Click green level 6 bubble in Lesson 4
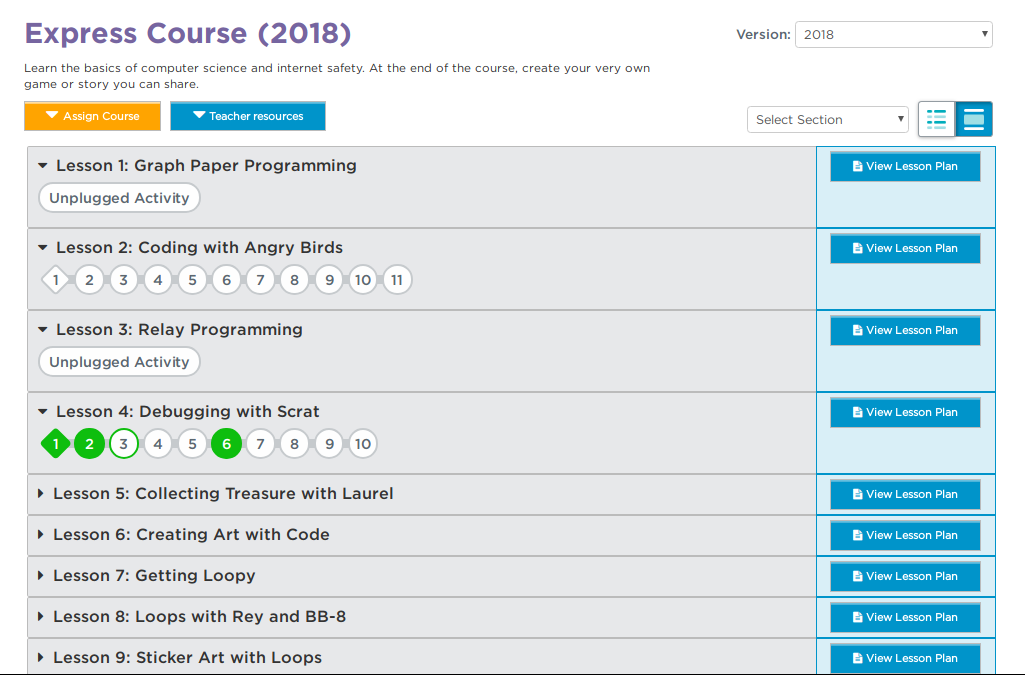The height and width of the screenshot is (675, 1025). (226, 443)
